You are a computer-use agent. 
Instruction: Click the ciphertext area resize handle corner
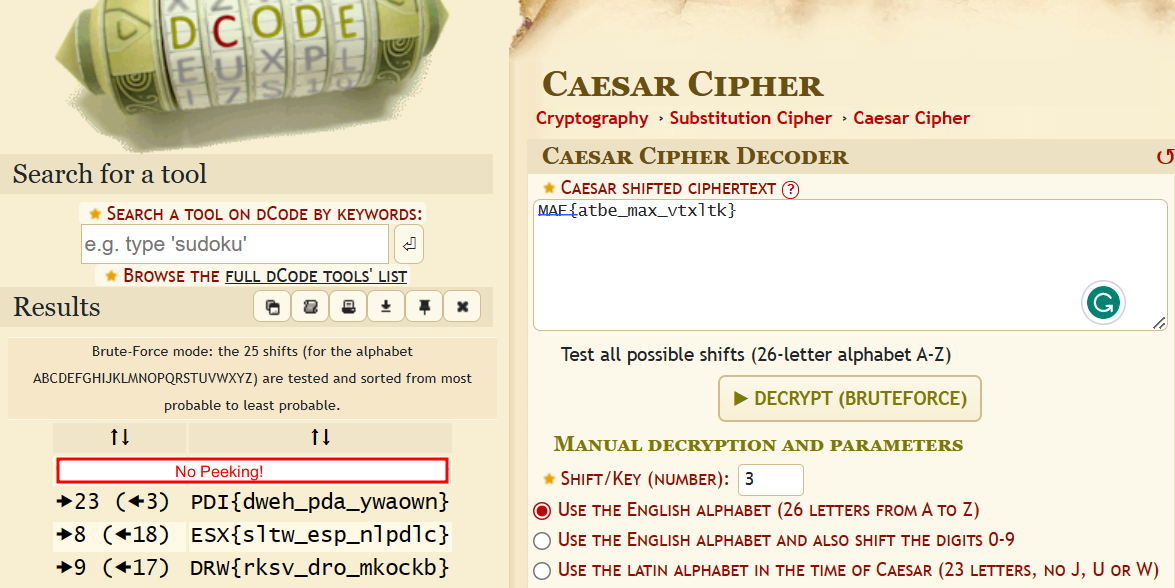1159,323
